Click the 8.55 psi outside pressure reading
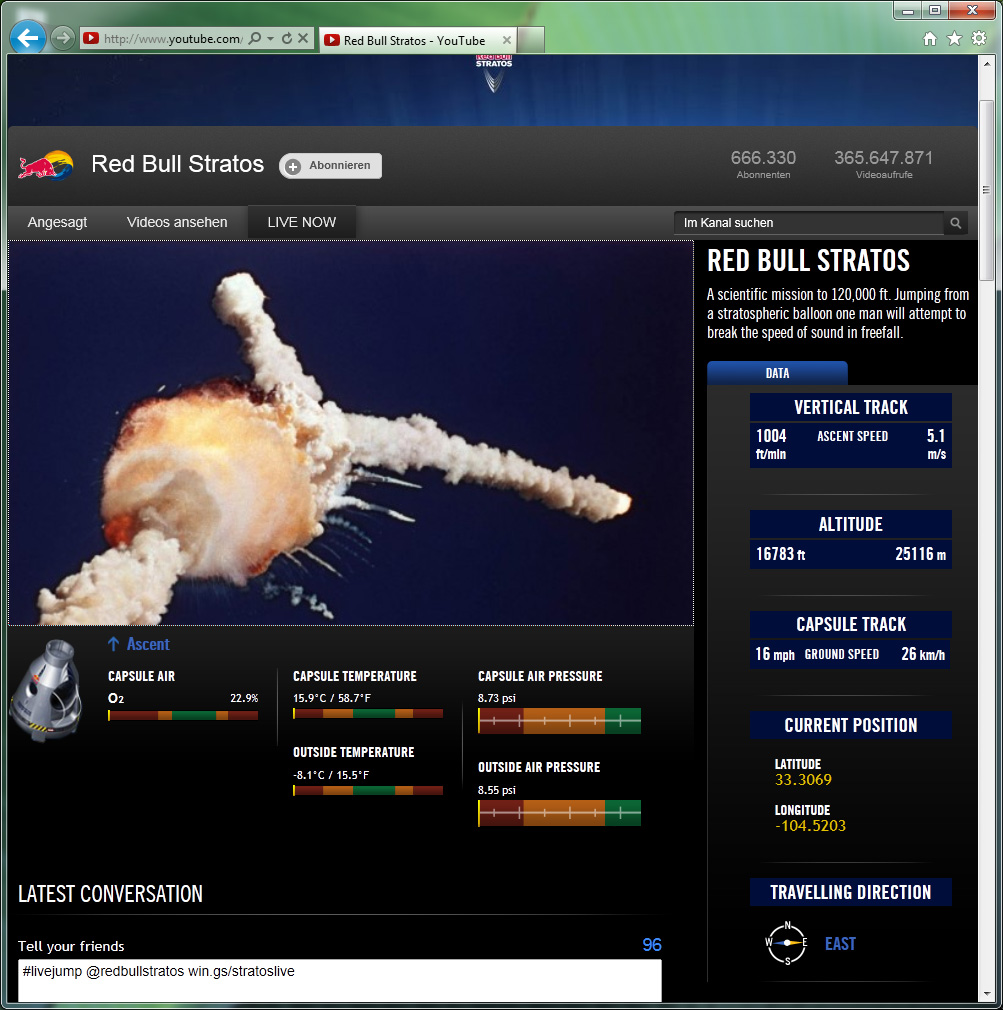 click(x=497, y=790)
